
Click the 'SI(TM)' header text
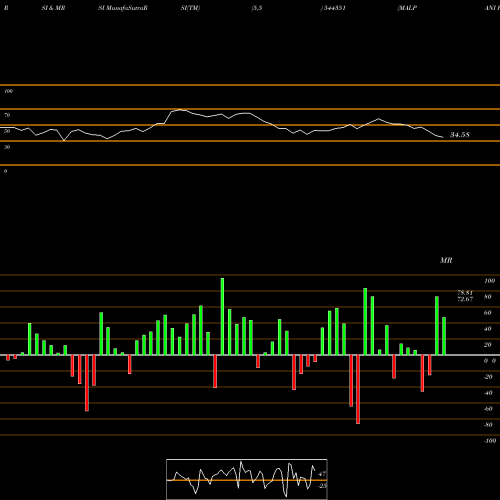click(190, 8)
